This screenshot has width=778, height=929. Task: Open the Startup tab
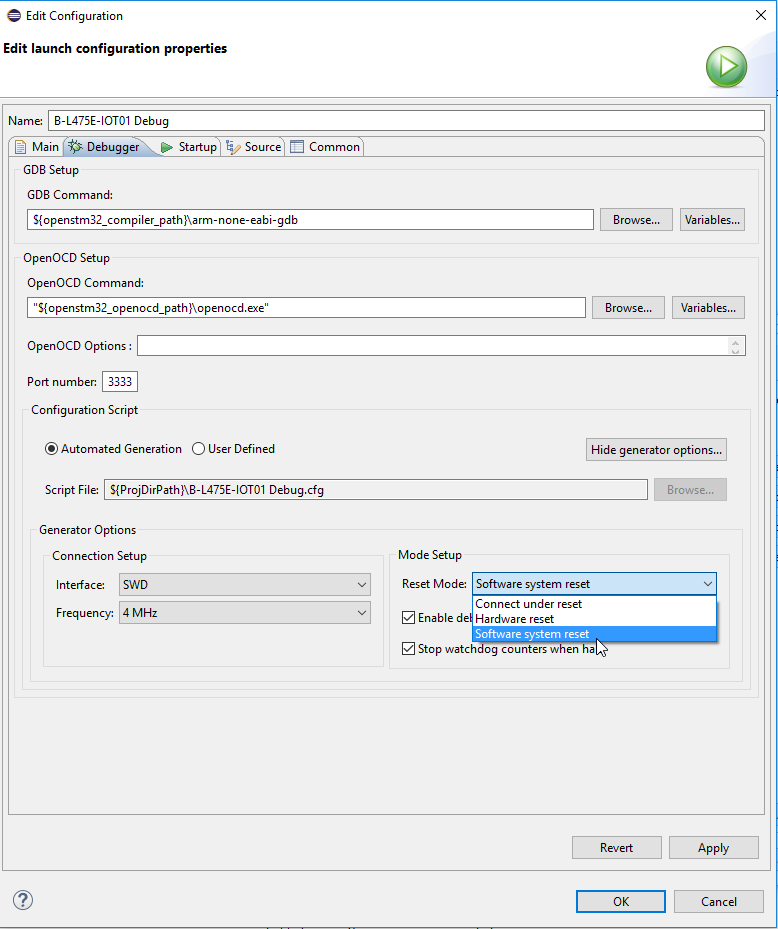point(188,147)
